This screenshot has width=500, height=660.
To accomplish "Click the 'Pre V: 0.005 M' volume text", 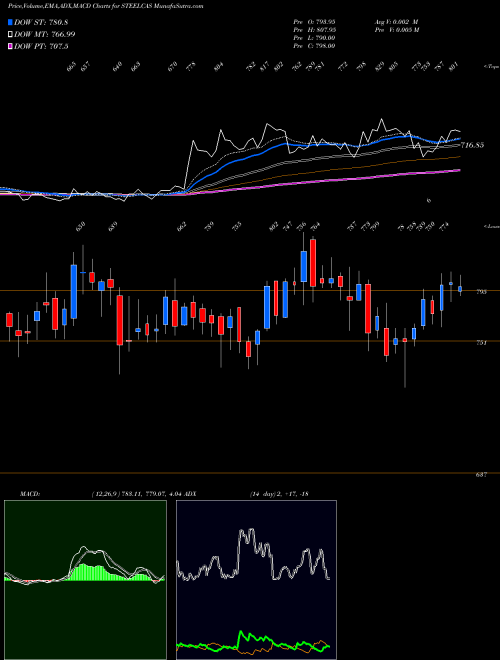I will (396, 30).
